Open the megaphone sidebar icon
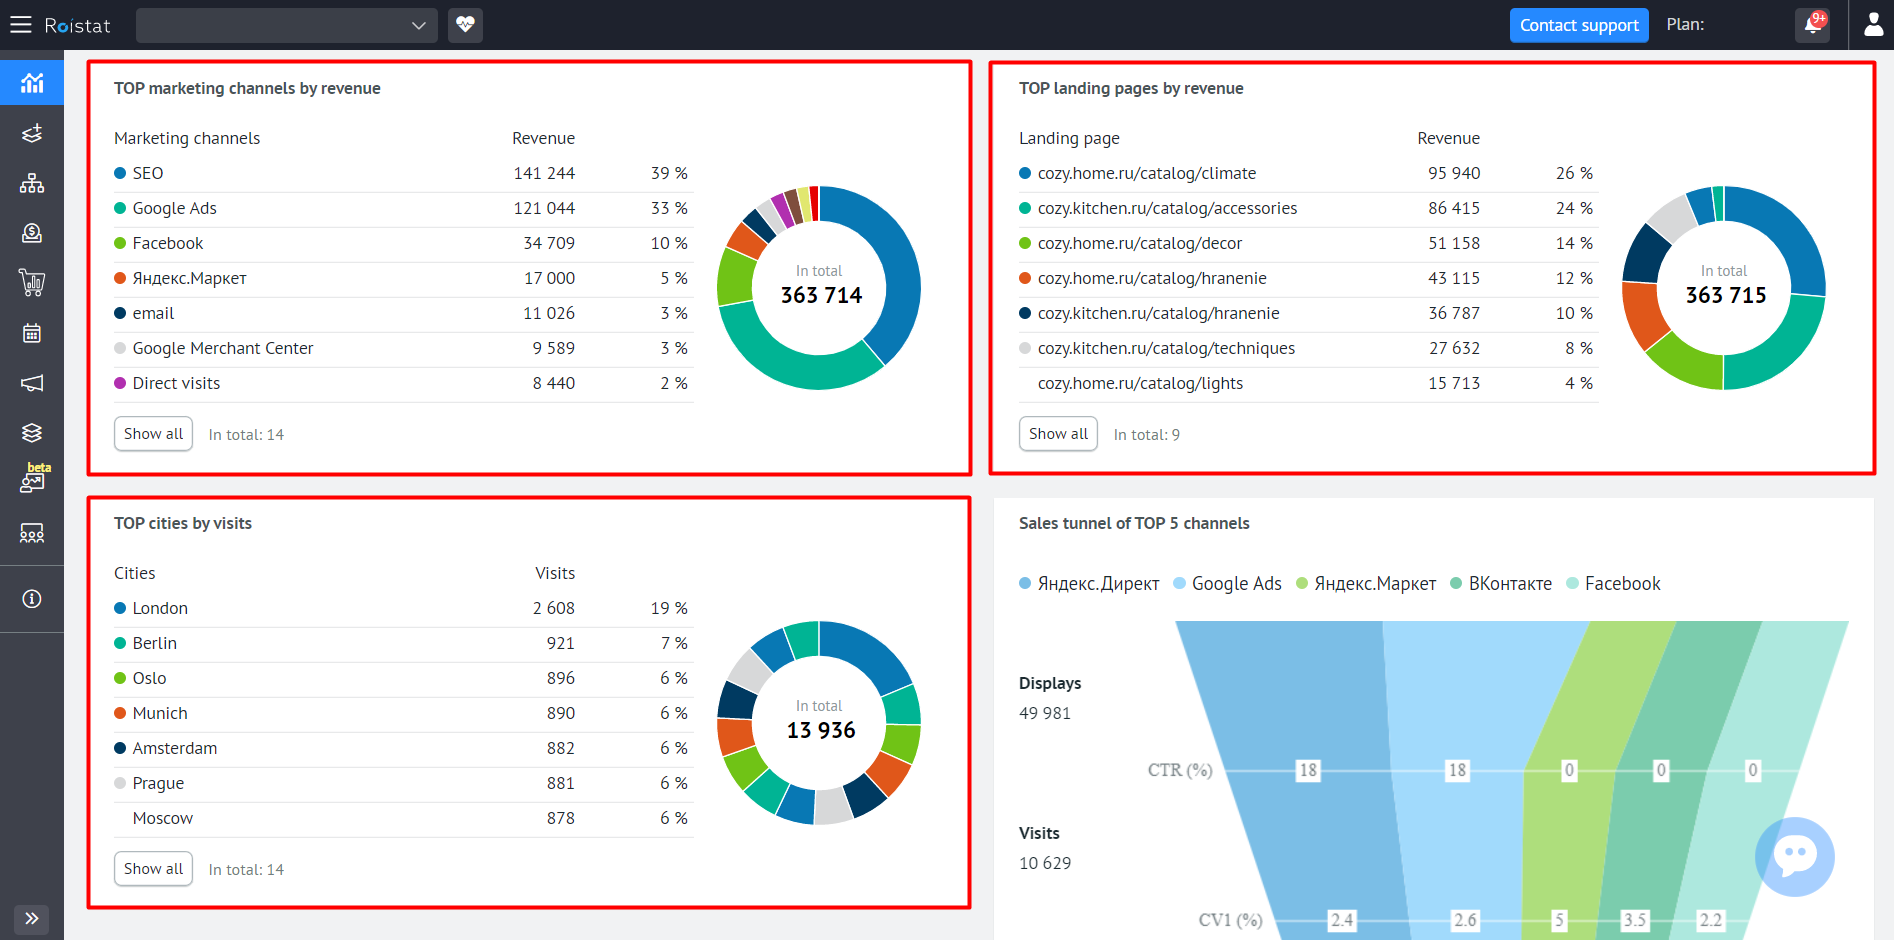The width and height of the screenshot is (1894, 940). click(x=32, y=383)
